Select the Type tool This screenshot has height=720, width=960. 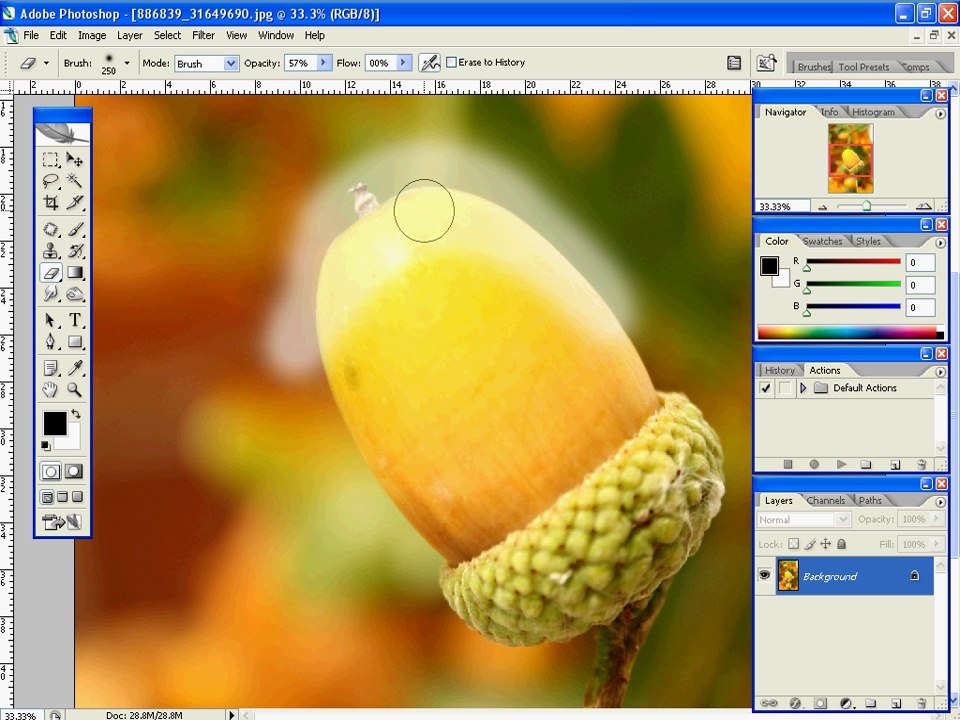pos(75,320)
